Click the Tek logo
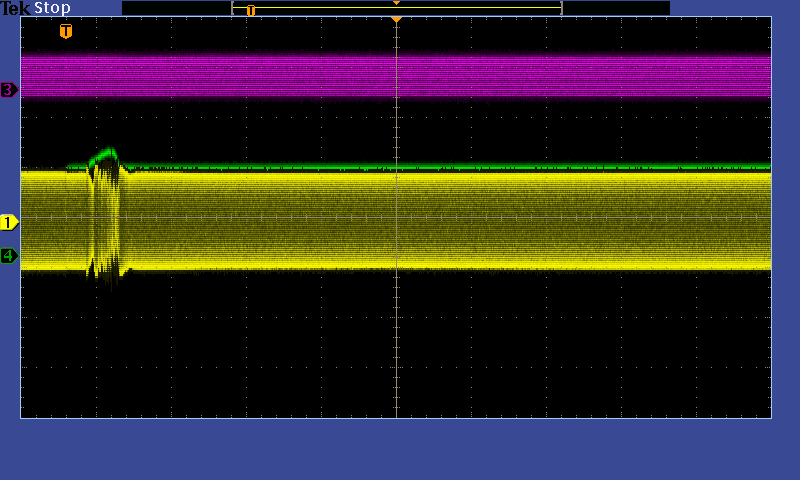The width and height of the screenshot is (800, 480). (15, 8)
